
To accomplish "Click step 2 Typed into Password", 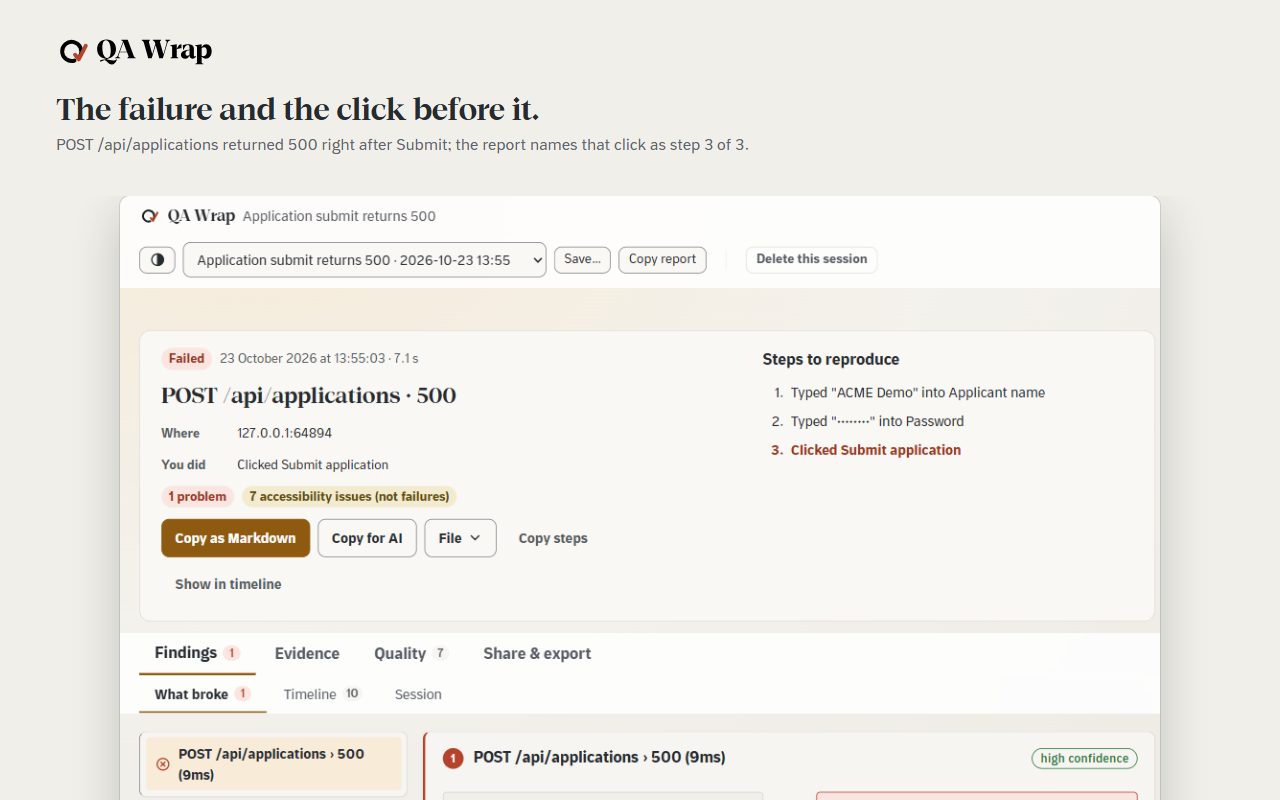I will 878,421.
